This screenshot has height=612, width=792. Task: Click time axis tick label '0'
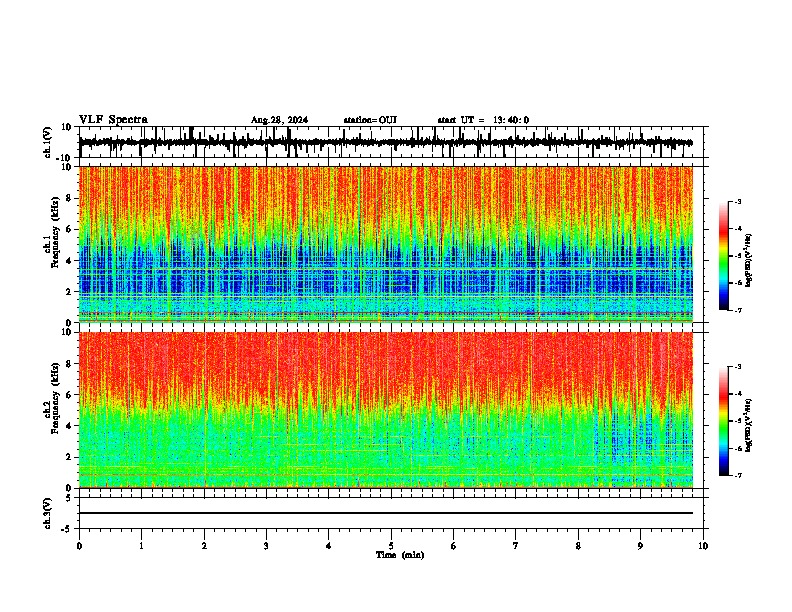[79, 546]
